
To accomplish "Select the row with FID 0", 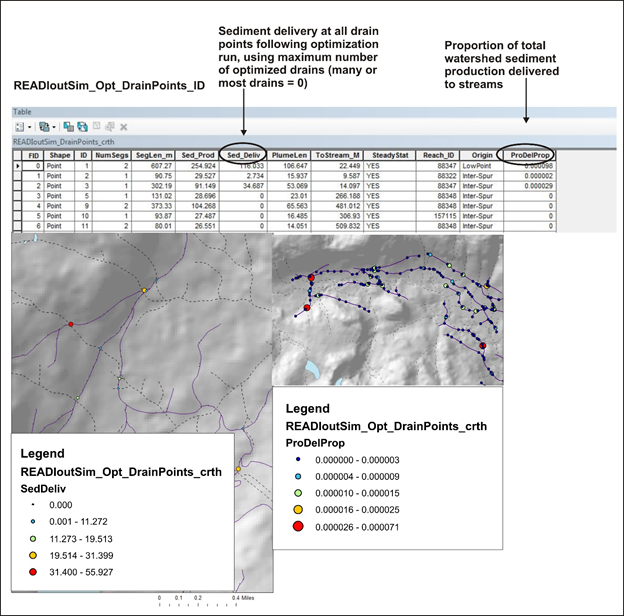I will tap(17, 165).
